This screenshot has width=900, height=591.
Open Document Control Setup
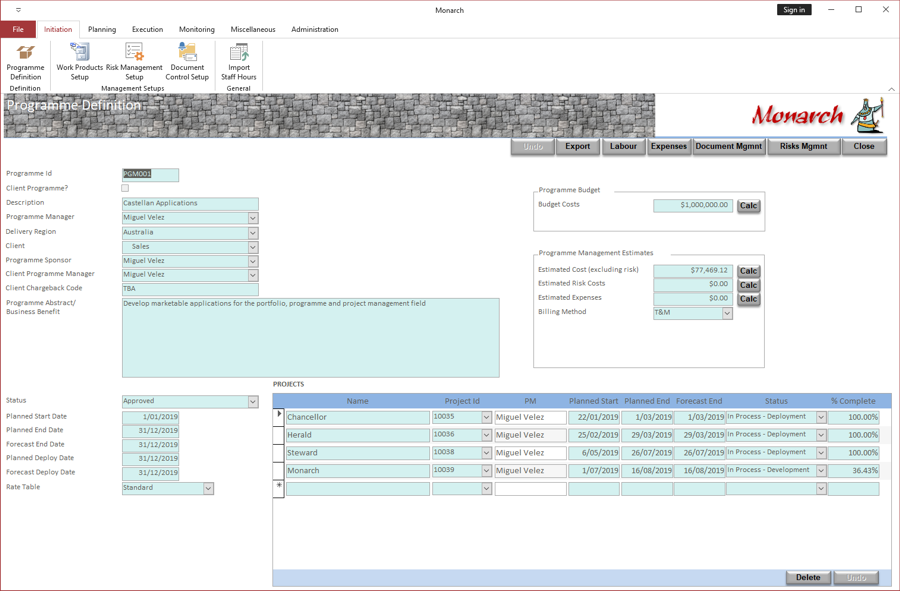[187, 62]
